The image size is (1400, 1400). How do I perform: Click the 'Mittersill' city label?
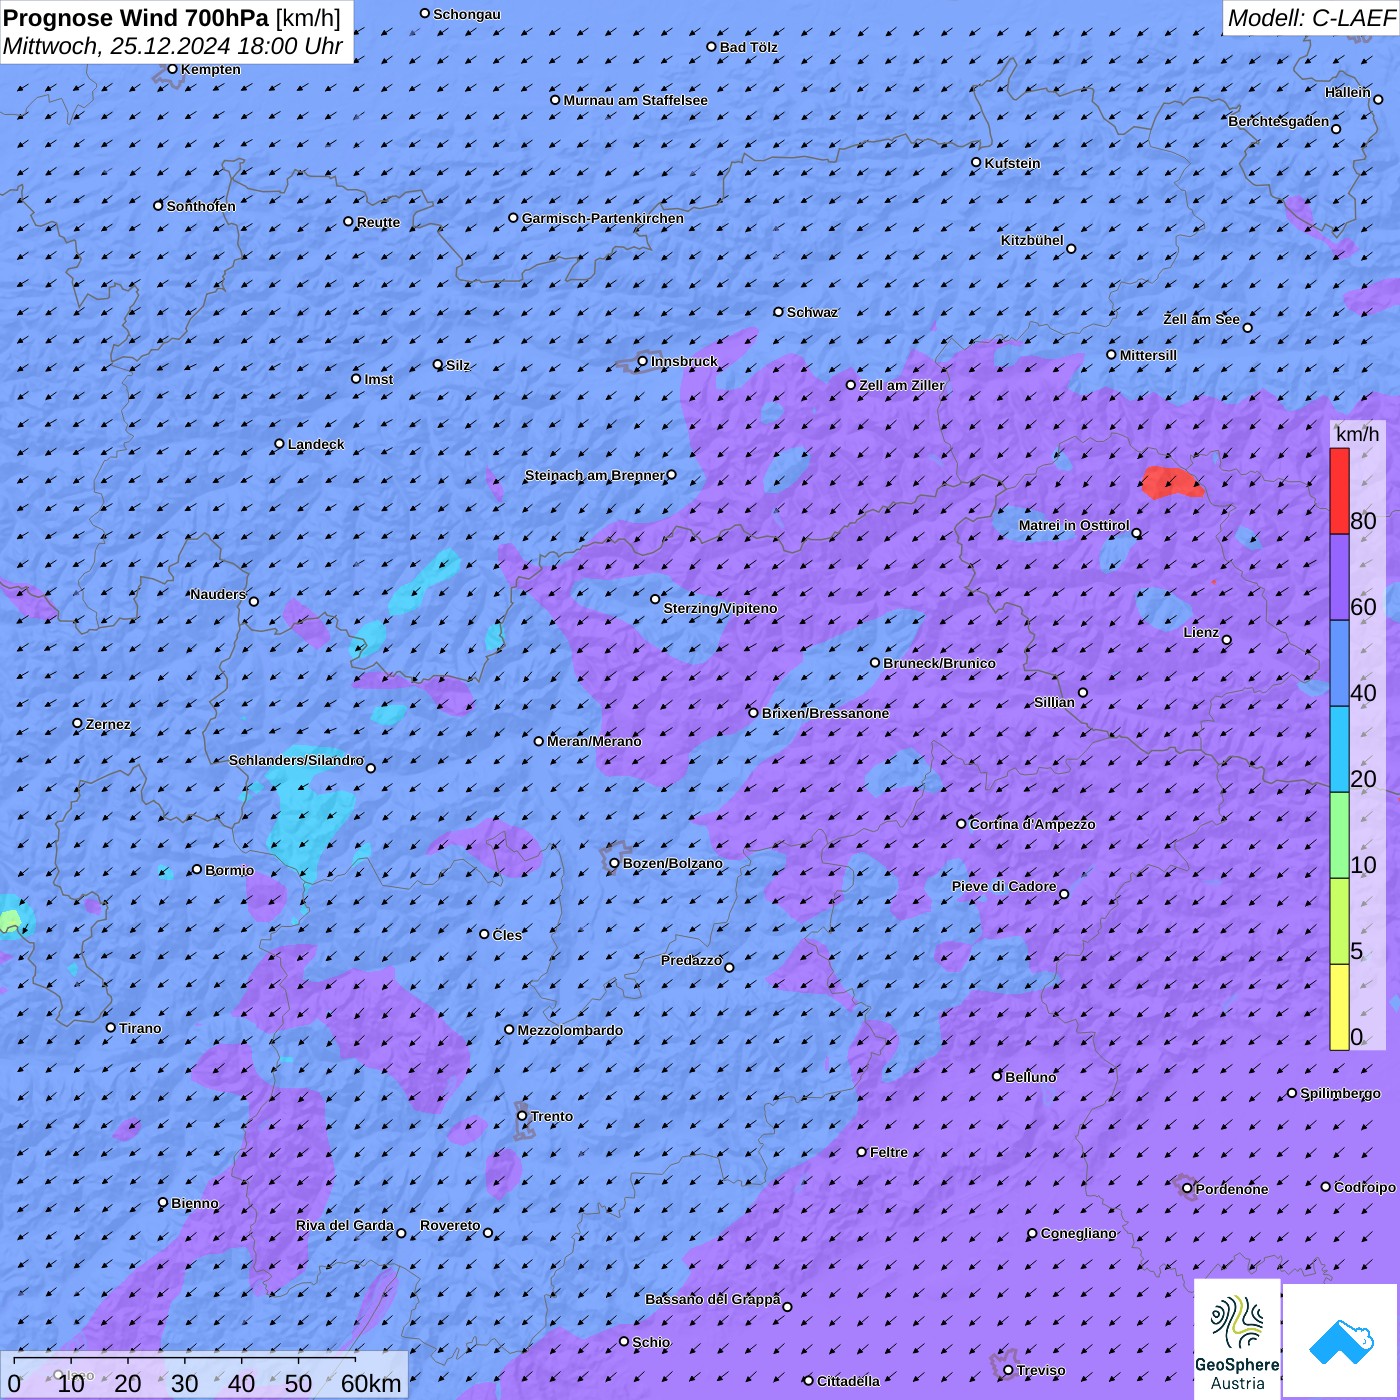1149,355
